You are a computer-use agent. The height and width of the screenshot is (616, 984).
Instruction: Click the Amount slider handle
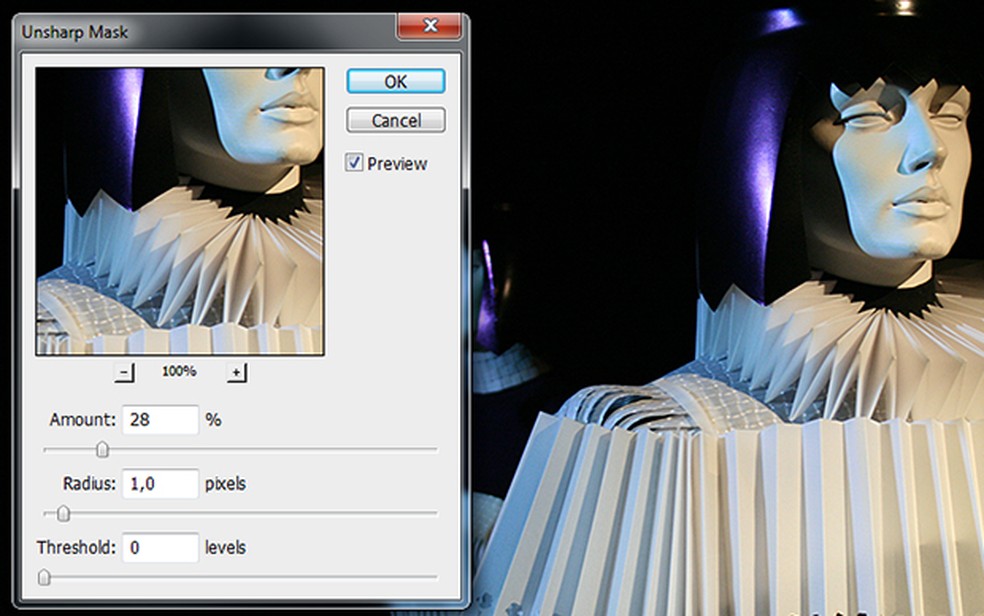pyautogui.click(x=102, y=449)
